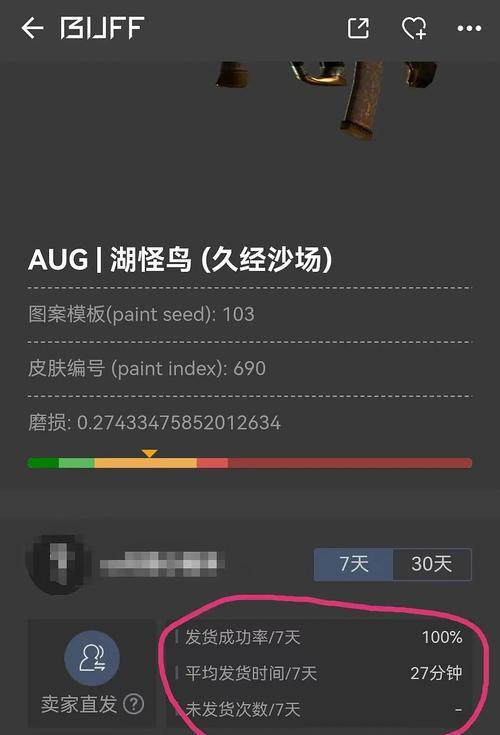Tap the orange segment of wear bar
500x735 pixels.
coord(145,463)
